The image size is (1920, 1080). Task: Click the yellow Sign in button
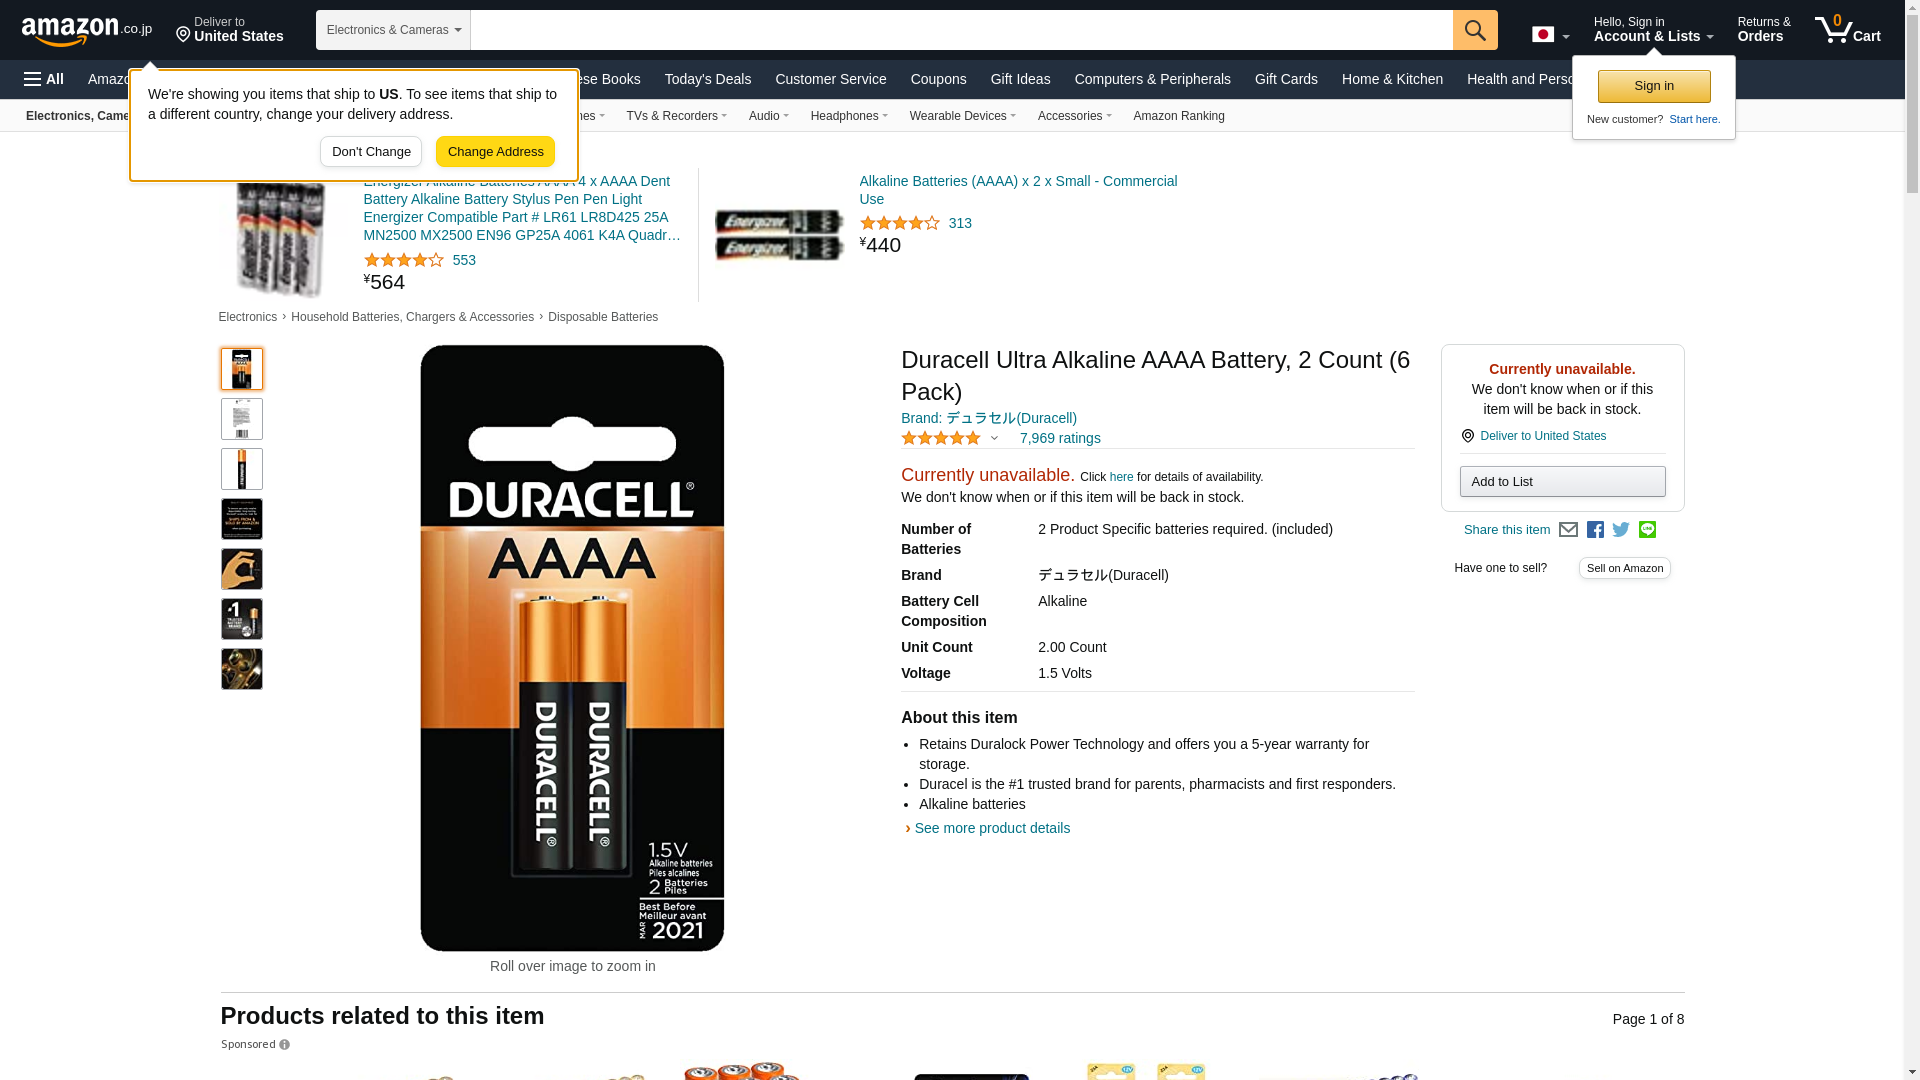tap(1654, 86)
